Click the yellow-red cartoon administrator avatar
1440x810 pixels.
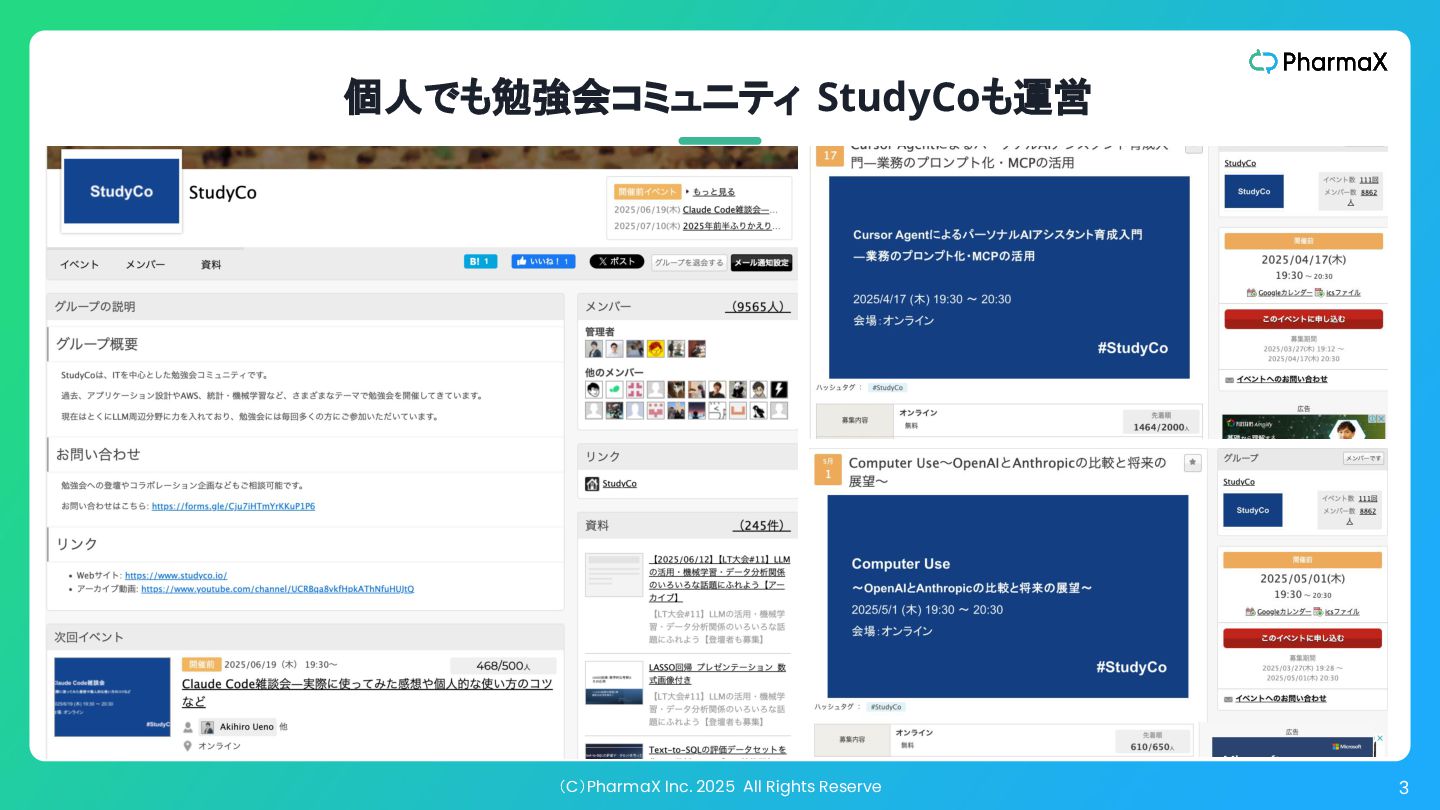tap(656, 349)
